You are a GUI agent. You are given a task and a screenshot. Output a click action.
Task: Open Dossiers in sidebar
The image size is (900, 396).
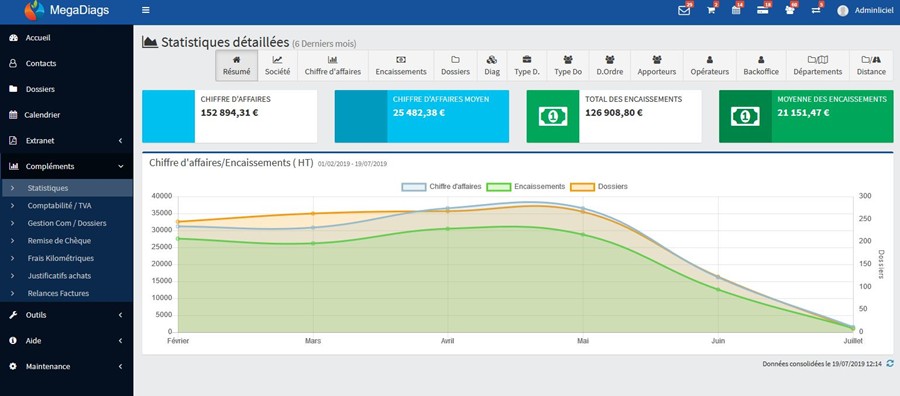[67, 90]
